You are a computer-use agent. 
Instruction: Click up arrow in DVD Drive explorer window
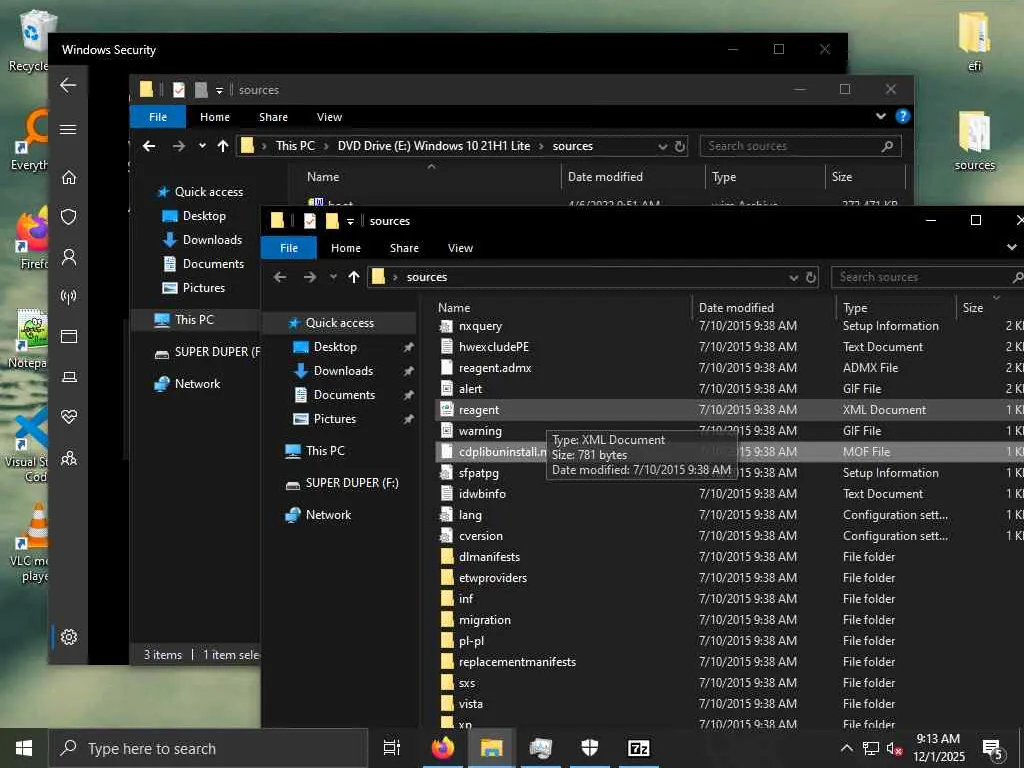[x=223, y=146]
